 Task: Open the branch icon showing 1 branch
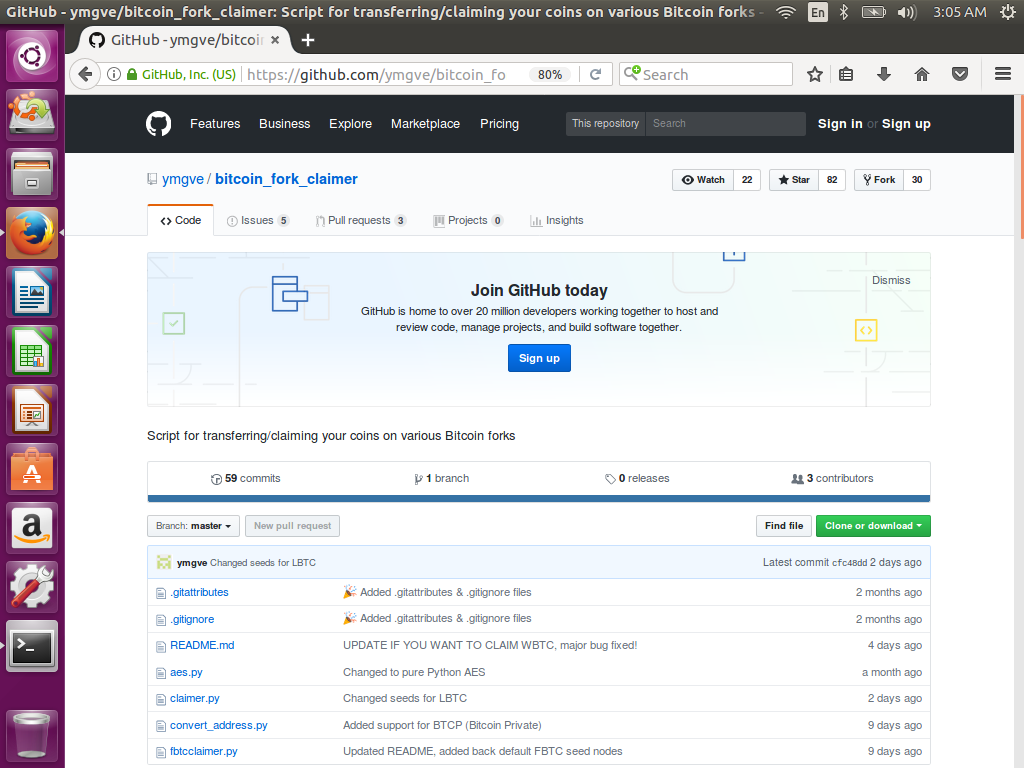click(x=419, y=478)
